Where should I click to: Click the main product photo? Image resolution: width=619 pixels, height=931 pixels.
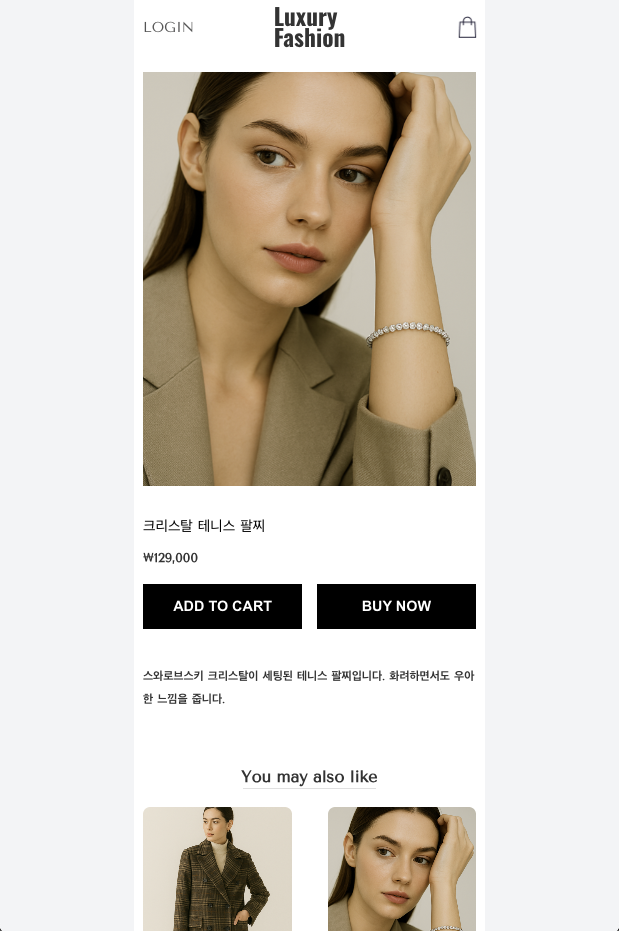coord(309,279)
